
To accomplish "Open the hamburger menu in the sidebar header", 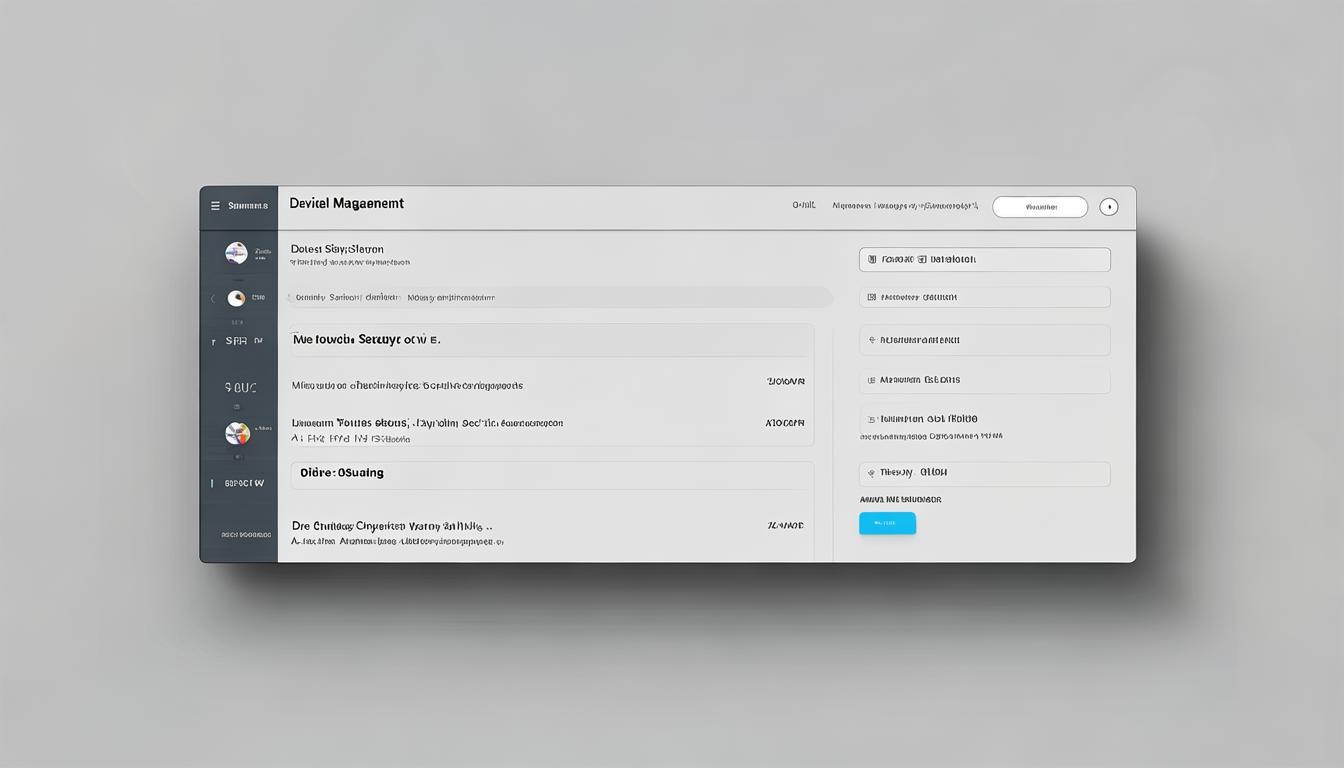I will click(x=215, y=206).
